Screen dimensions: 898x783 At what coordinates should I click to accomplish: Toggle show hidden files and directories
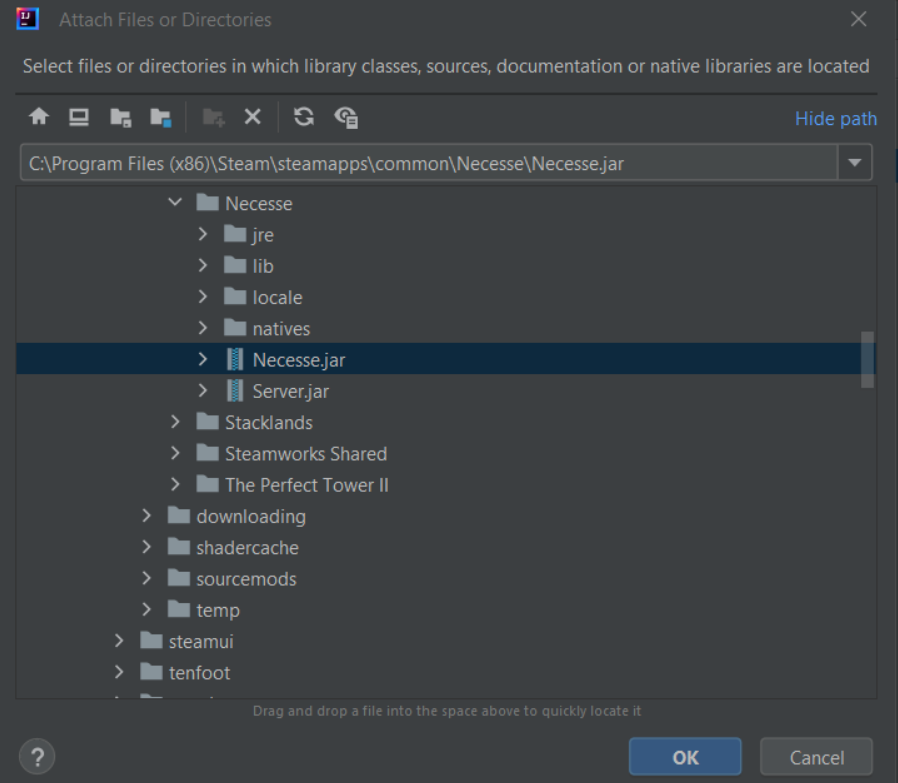tap(346, 117)
